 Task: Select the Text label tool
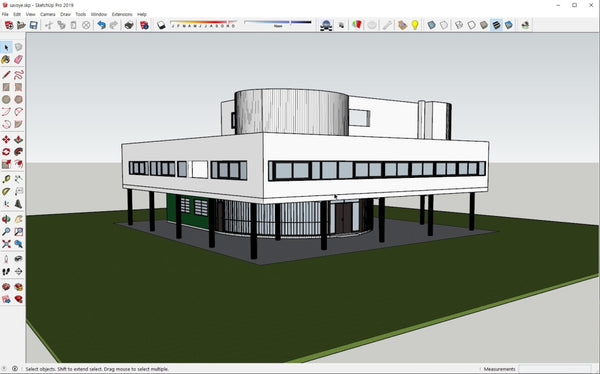(x=18, y=191)
